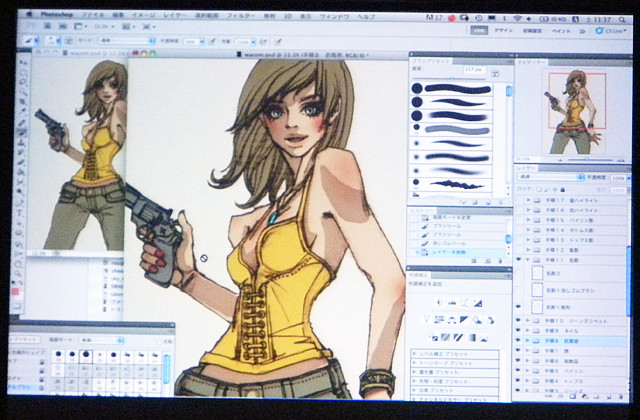
Task: Open the ヘルプ (Help) menu
Action: coord(366,17)
